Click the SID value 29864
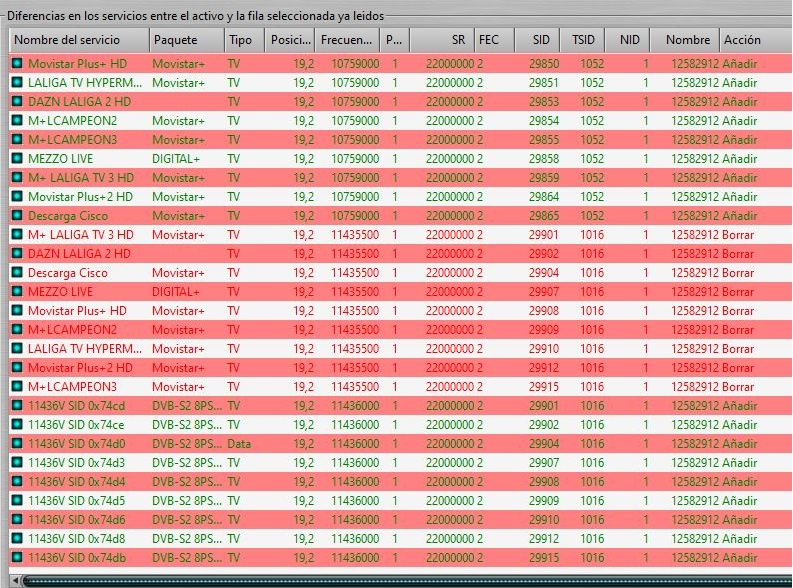The height and width of the screenshot is (588, 793). 544,197
